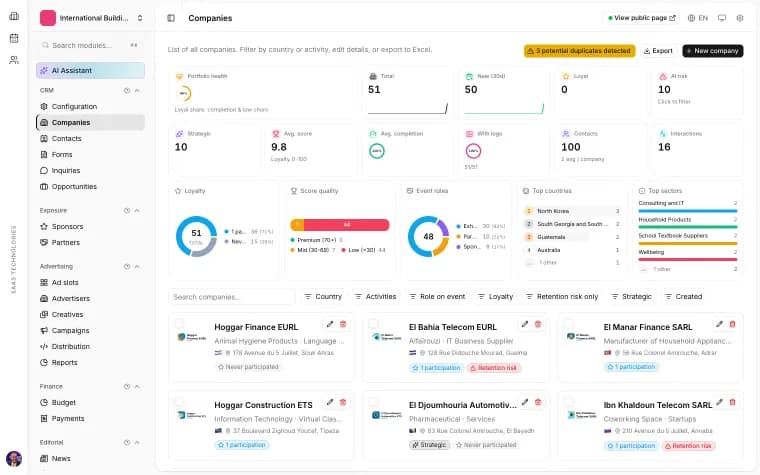Check the Hoggar Finance EURL card checkbox
Image resolution: width=760 pixels, height=475 pixels.
pos(179,323)
